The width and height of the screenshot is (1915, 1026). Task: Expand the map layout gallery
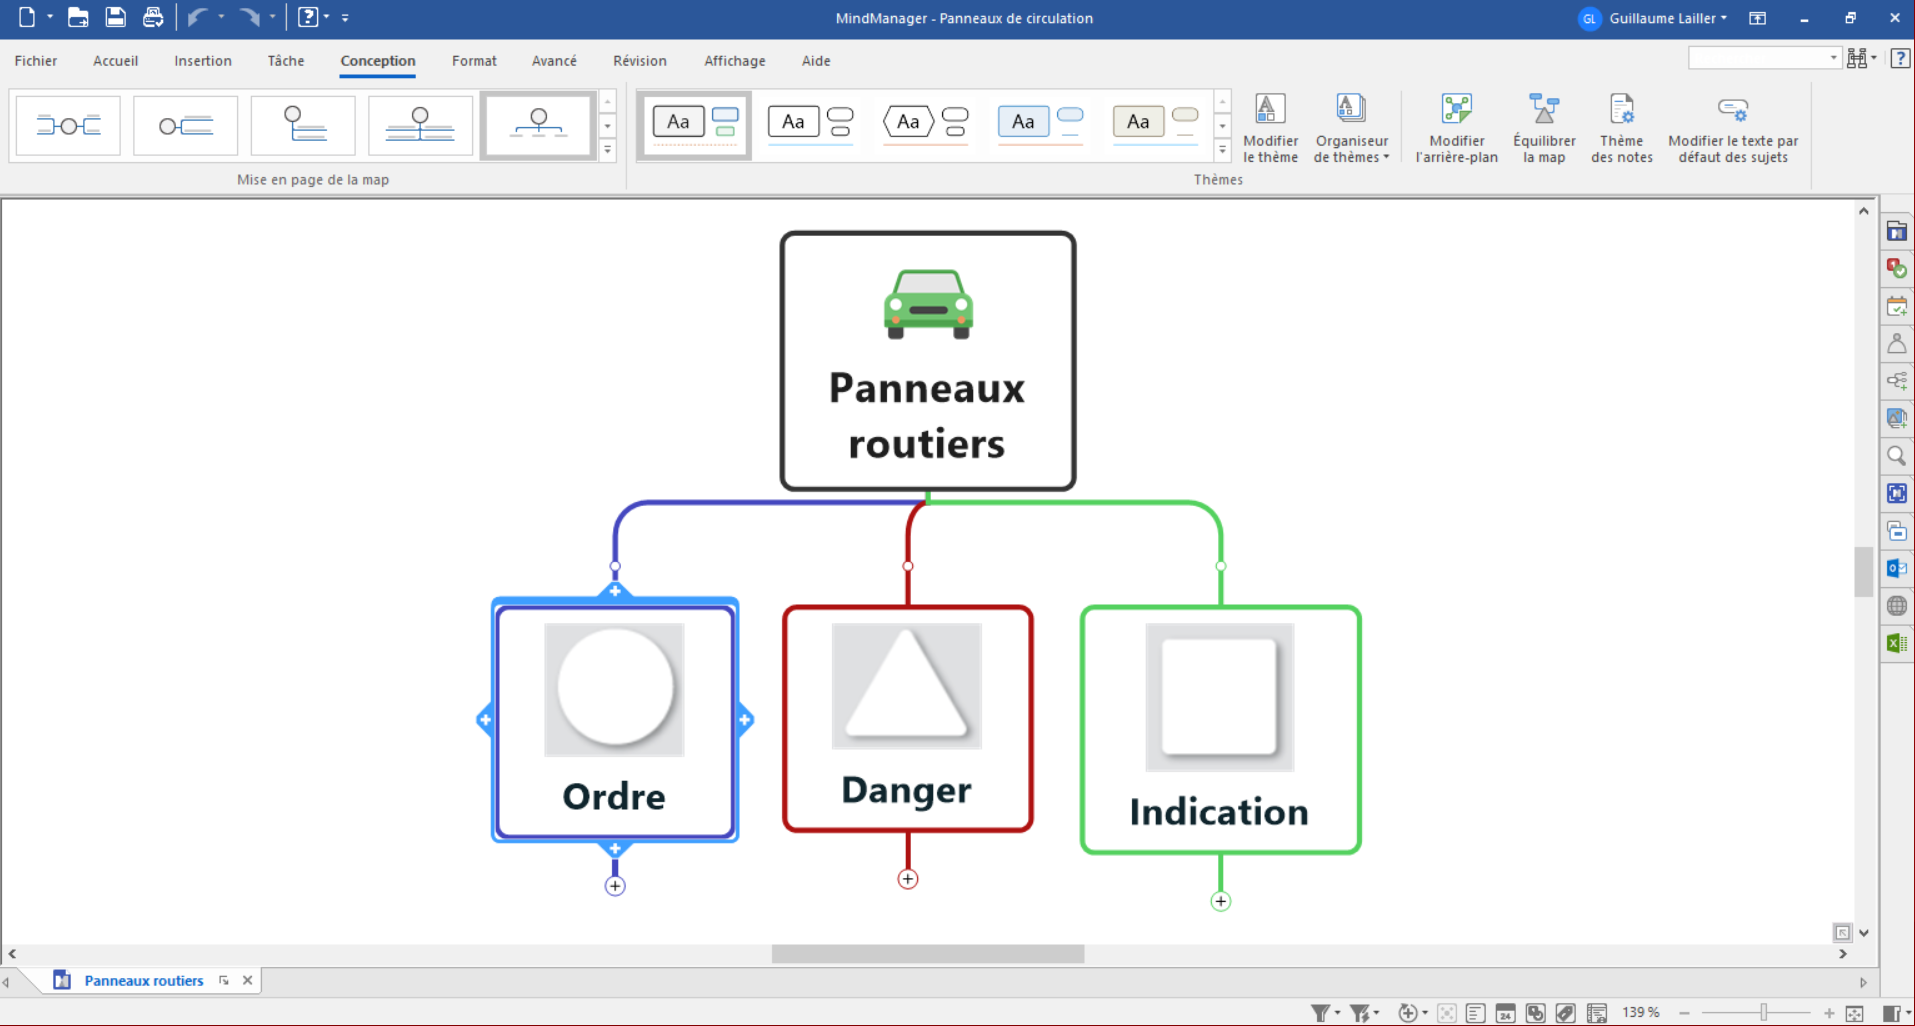(607, 150)
